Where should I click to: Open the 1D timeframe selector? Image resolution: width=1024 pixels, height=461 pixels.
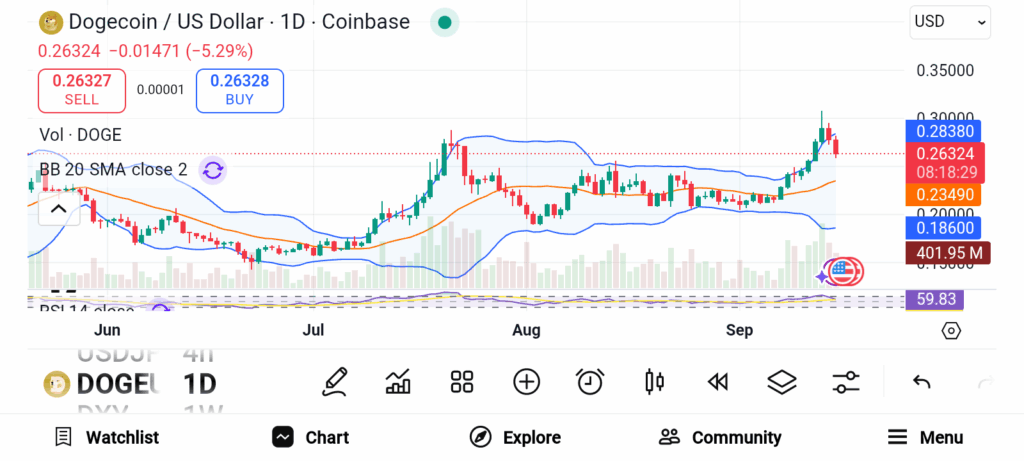click(x=199, y=383)
